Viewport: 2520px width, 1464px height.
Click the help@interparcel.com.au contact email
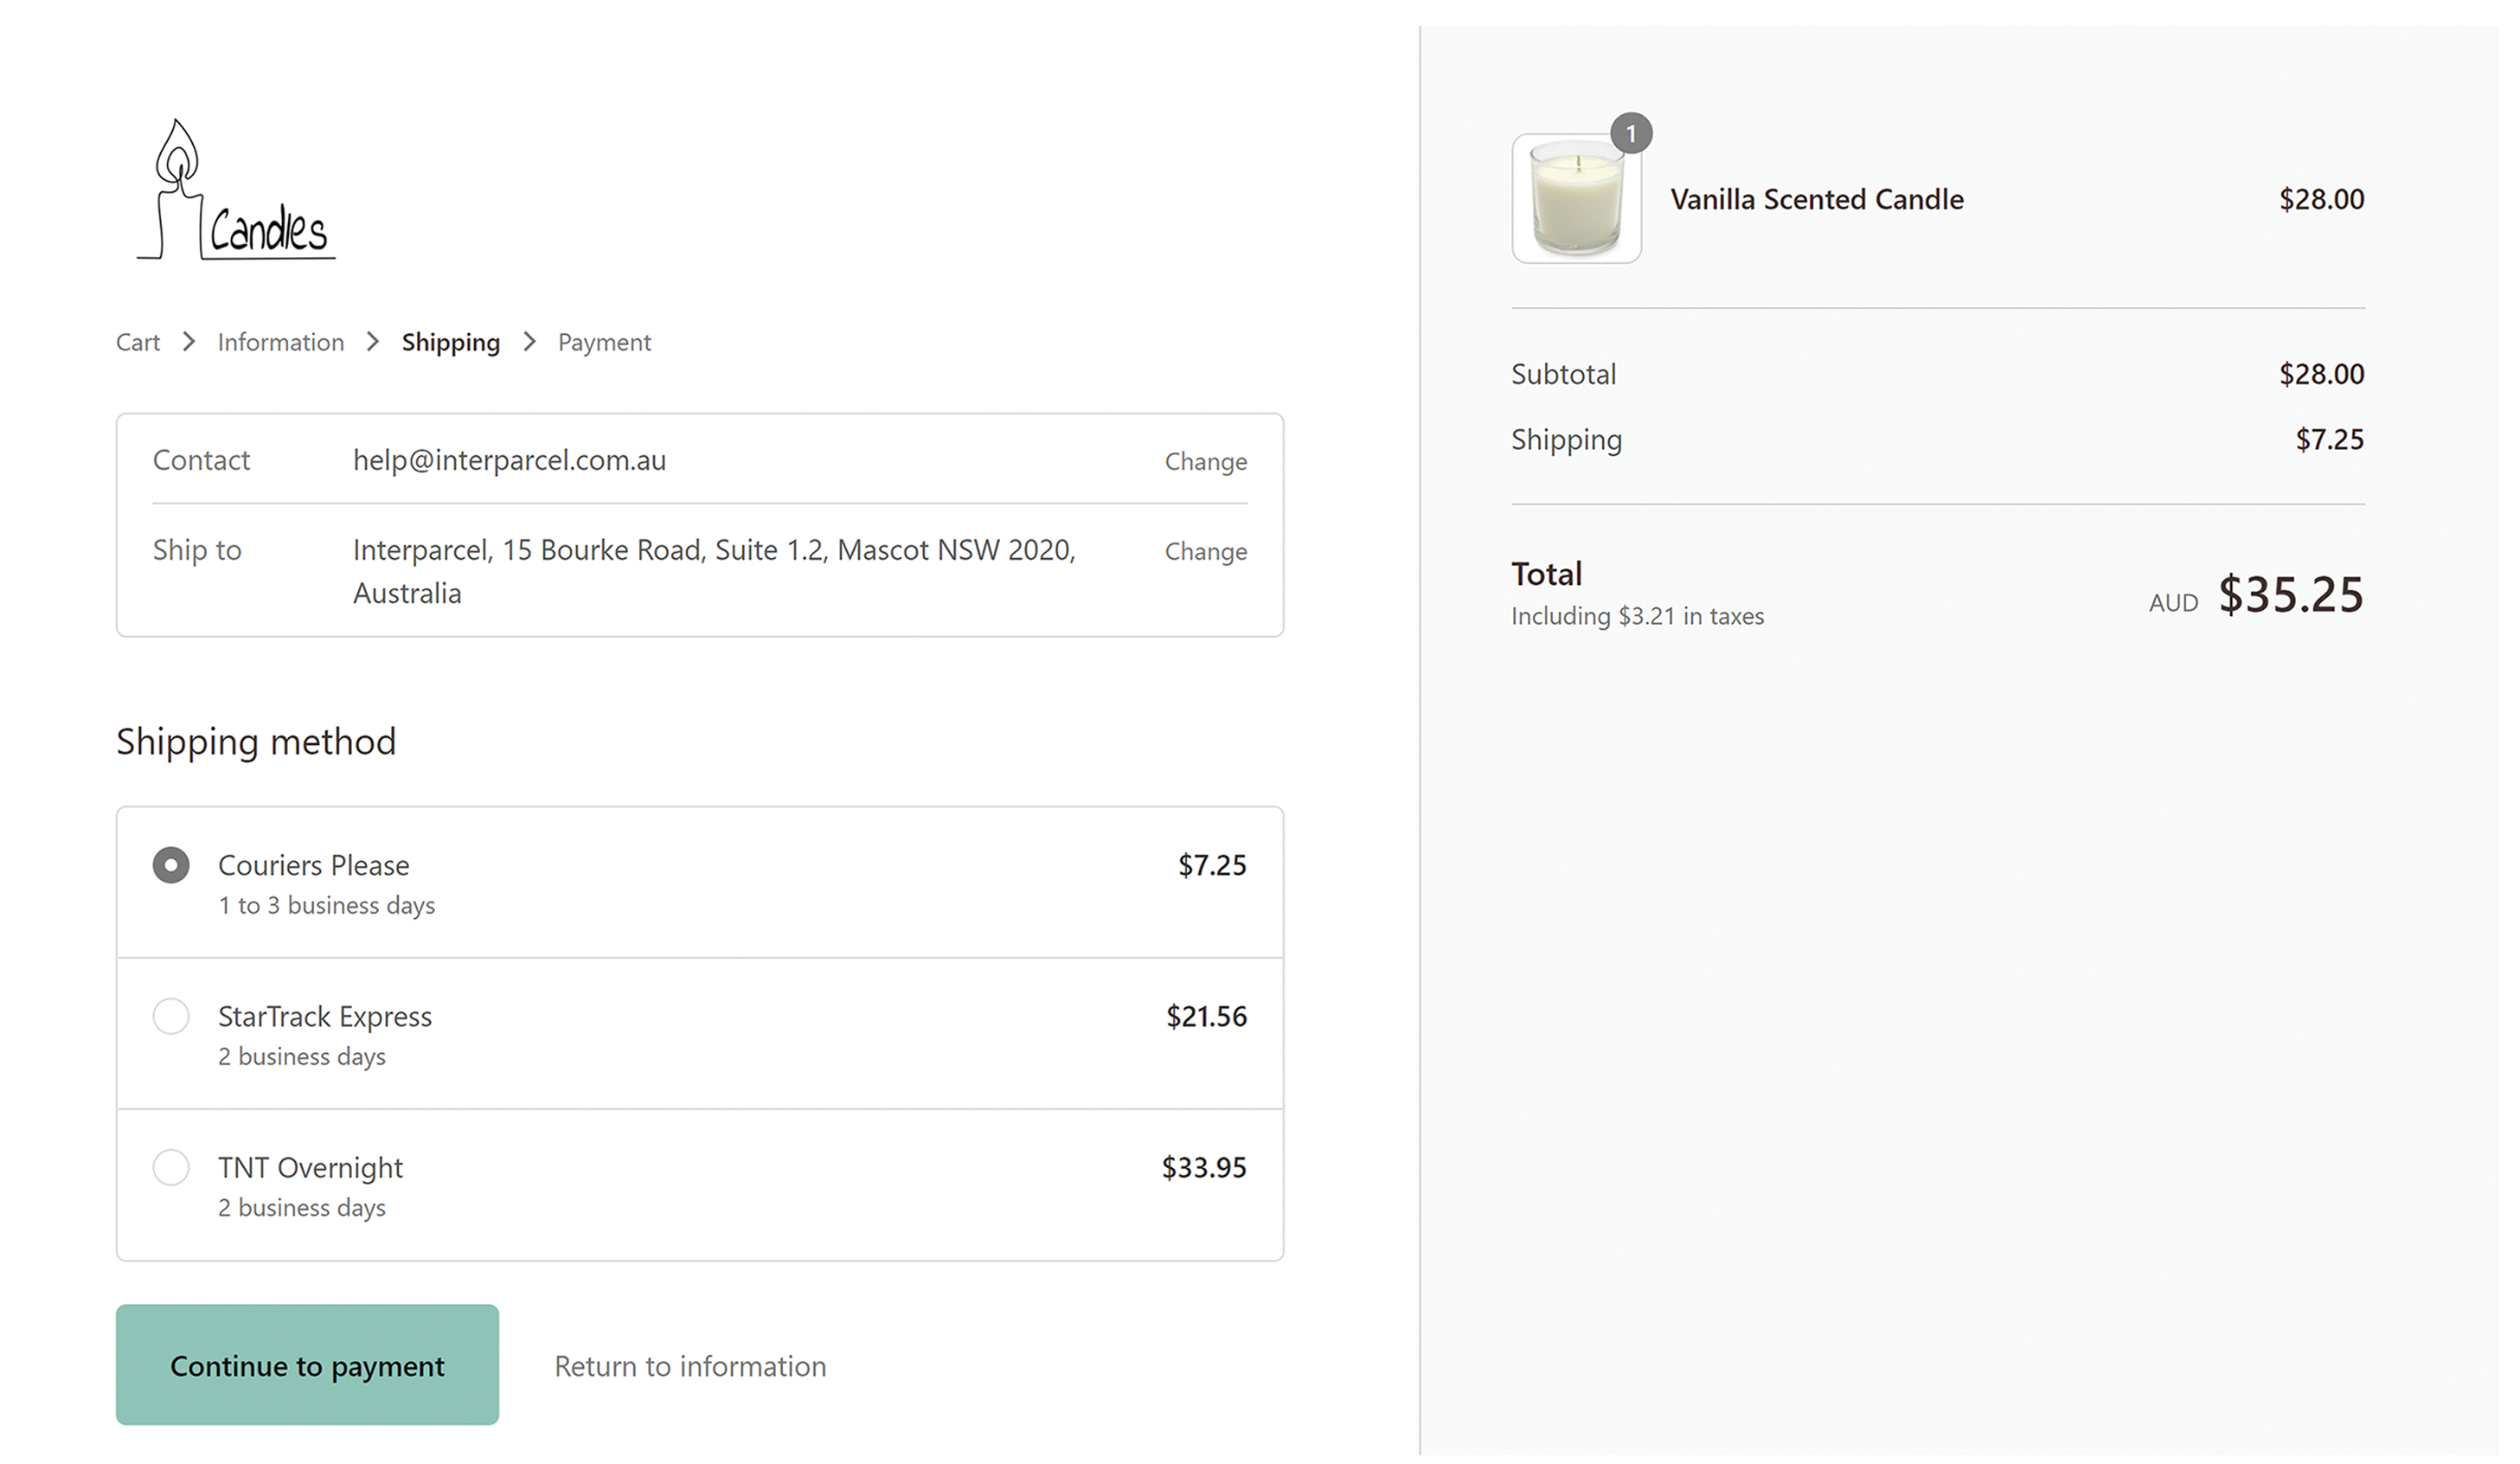[x=509, y=460]
